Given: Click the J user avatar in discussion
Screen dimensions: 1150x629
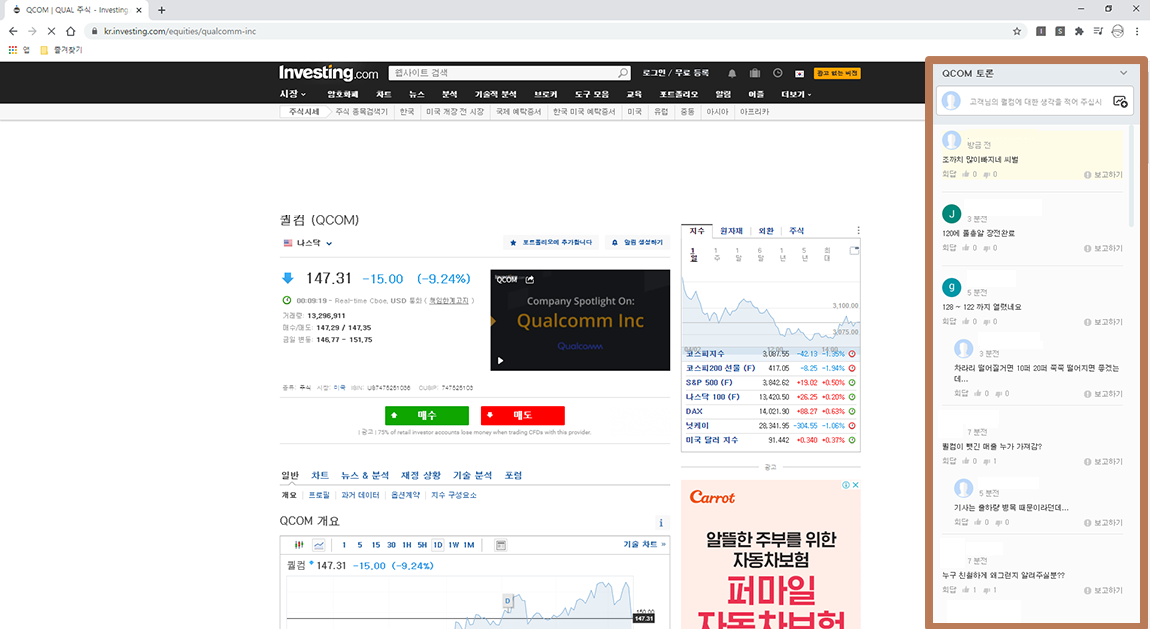Looking at the screenshot, I should point(951,214).
